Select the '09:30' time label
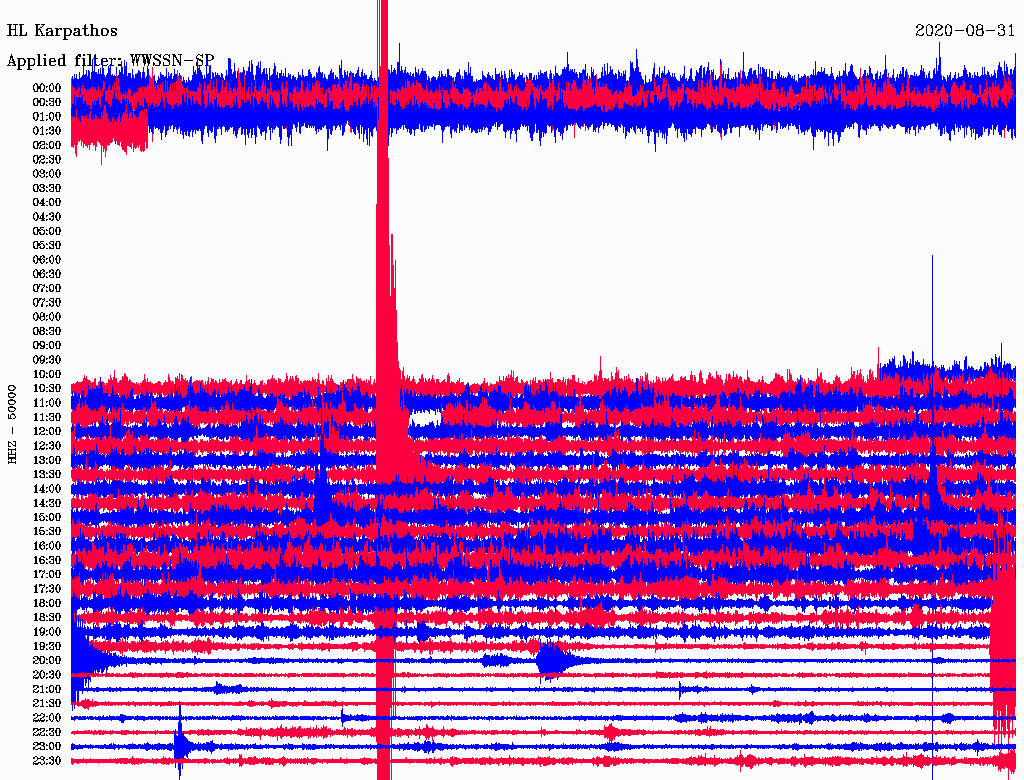This screenshot has height=780, width=1024. click(47, 360)
